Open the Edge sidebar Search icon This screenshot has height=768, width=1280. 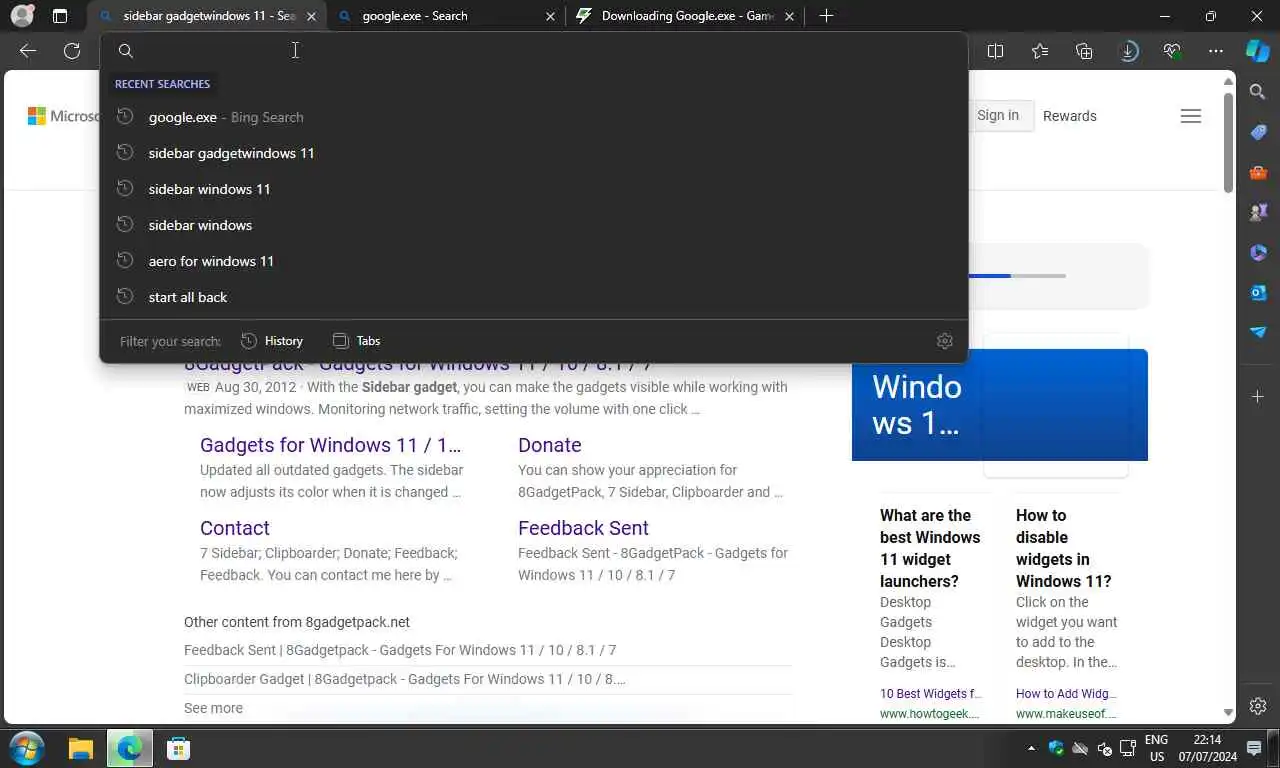1258,92
